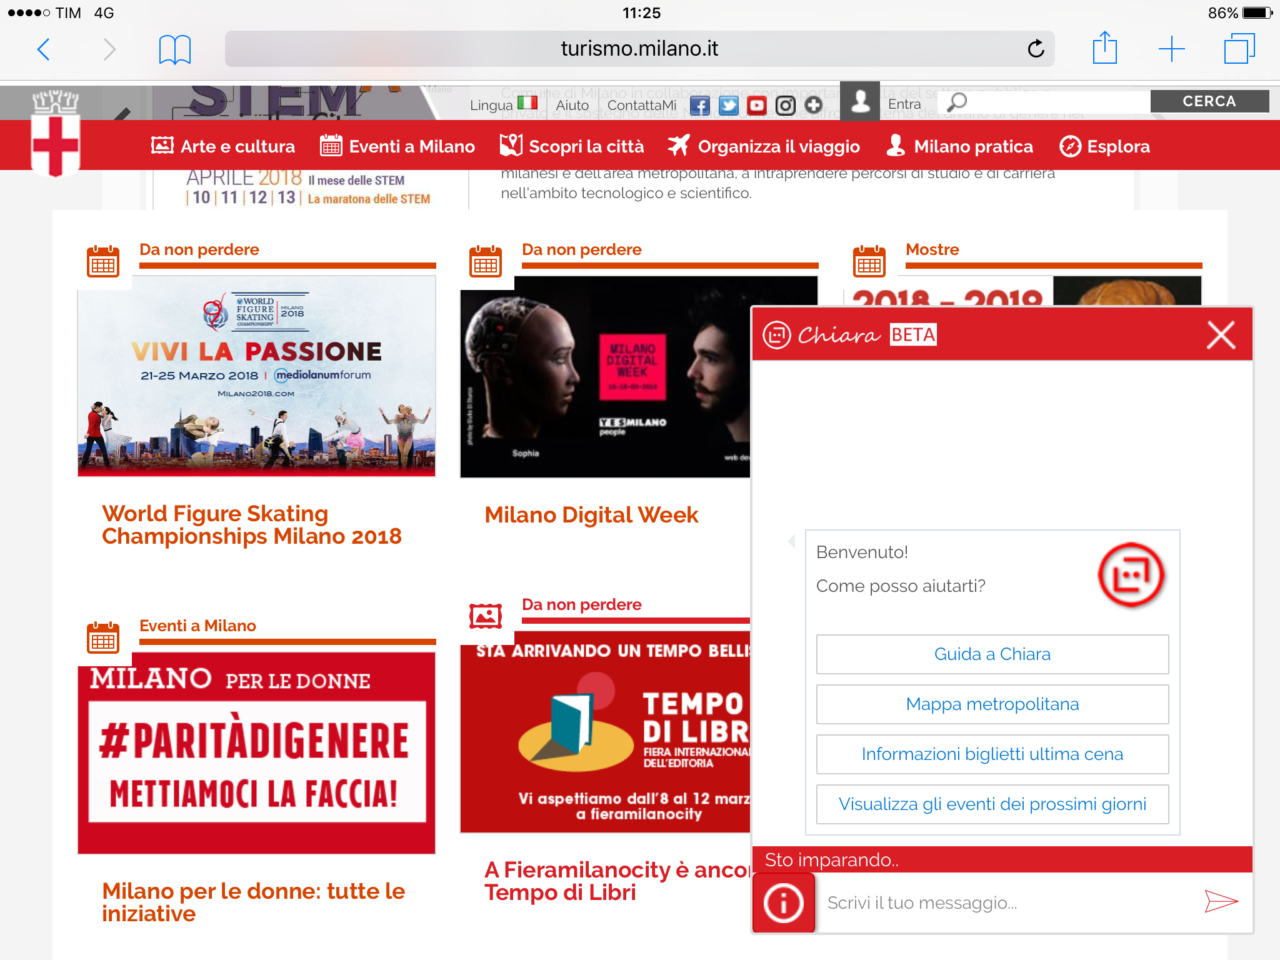Click the calendar icon of the Digital Week card
This screenshot has width=1280, height=960.
486,261
